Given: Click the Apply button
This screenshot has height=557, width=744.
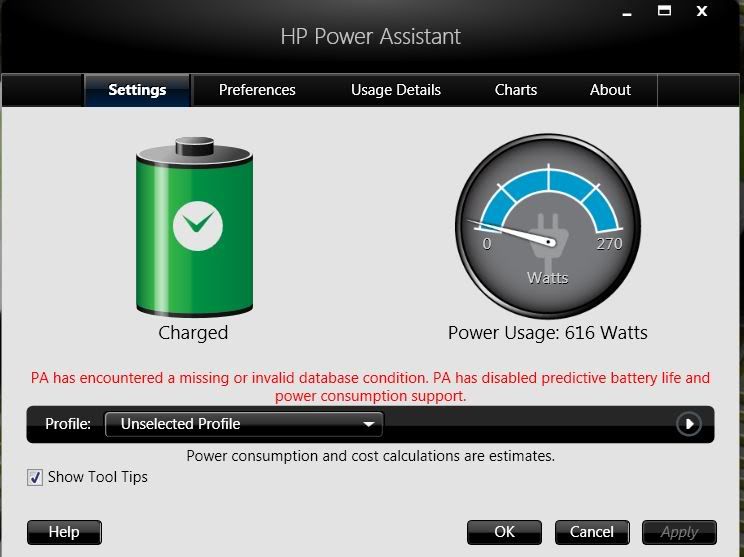Looking at the screenshot, I should 679,532.
